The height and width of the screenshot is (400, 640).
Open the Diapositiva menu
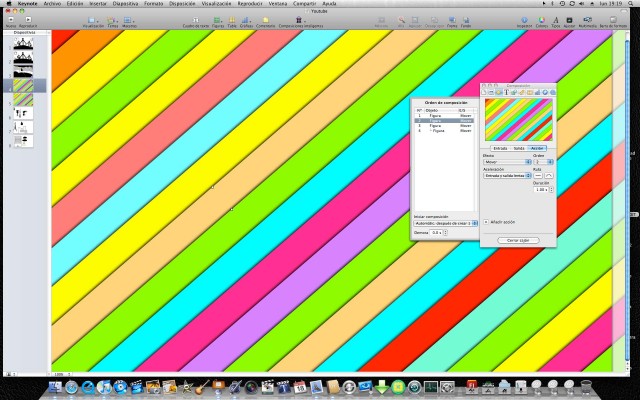coord(126,3)
